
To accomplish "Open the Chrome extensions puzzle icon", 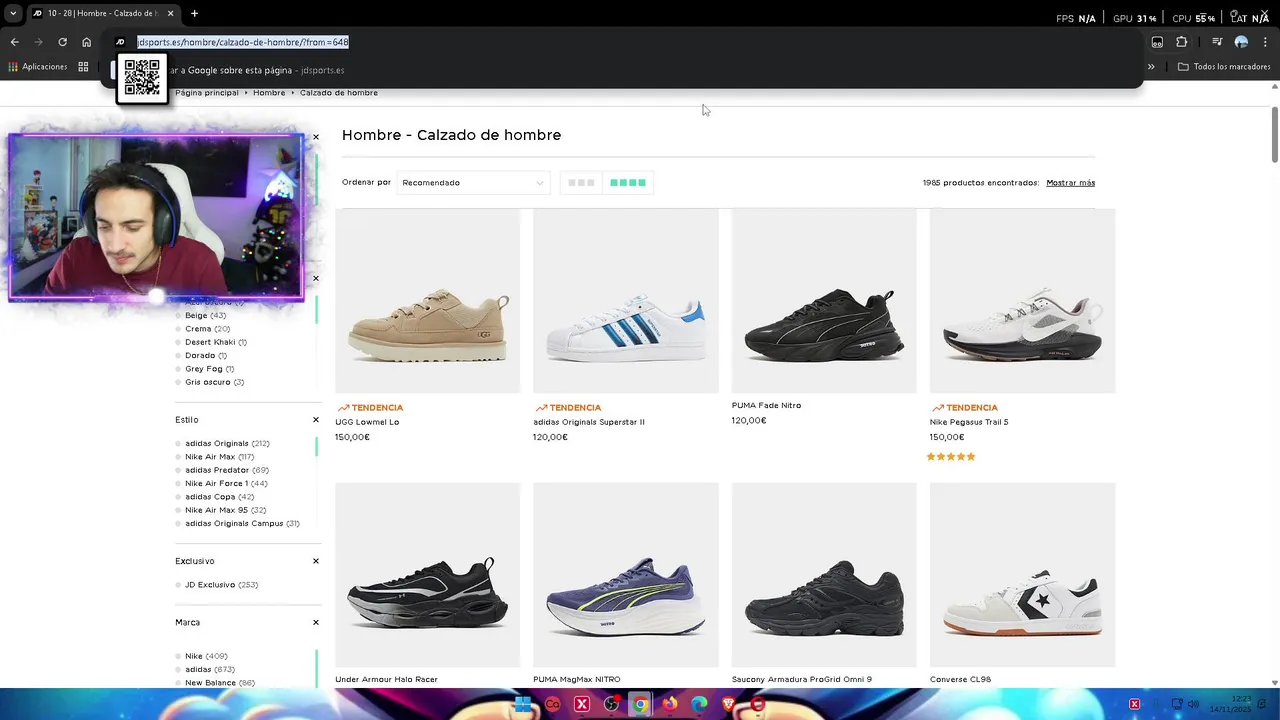I will click(1182, 42).
